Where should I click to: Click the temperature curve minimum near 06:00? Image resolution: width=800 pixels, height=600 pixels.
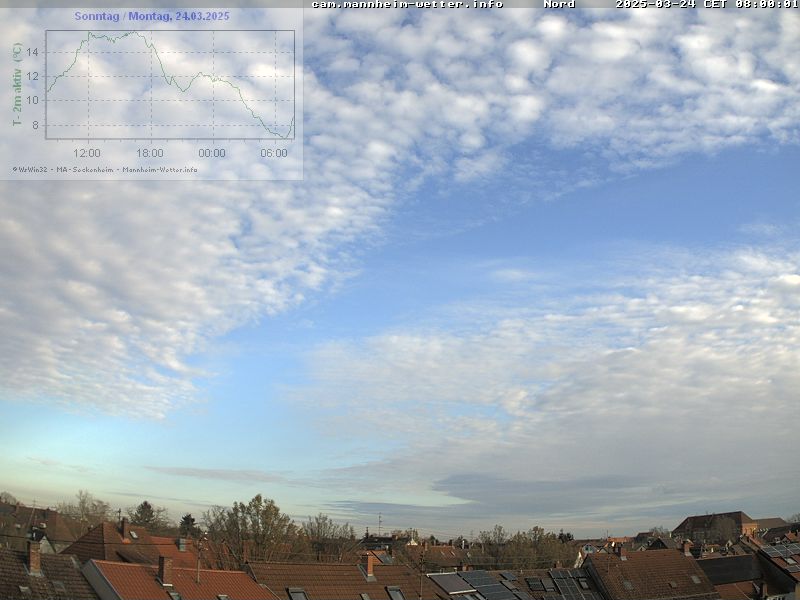287,136
